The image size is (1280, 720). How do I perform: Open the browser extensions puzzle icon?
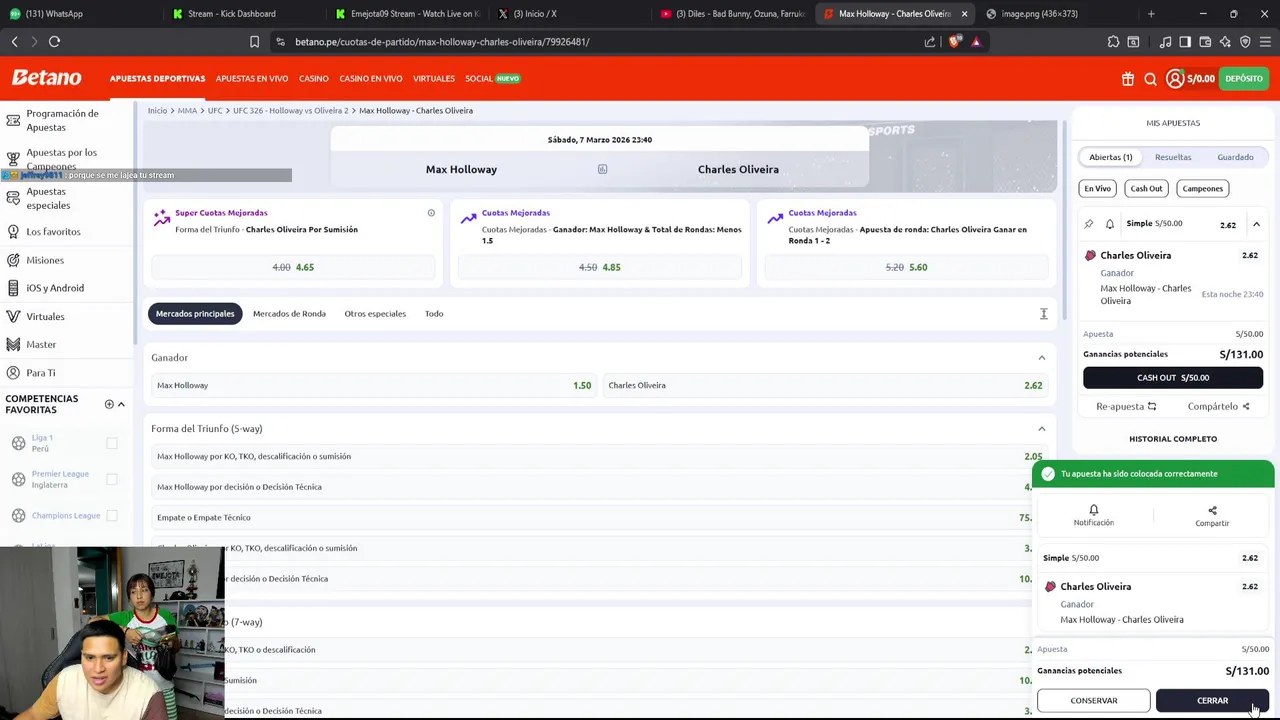pos(1113,42)
